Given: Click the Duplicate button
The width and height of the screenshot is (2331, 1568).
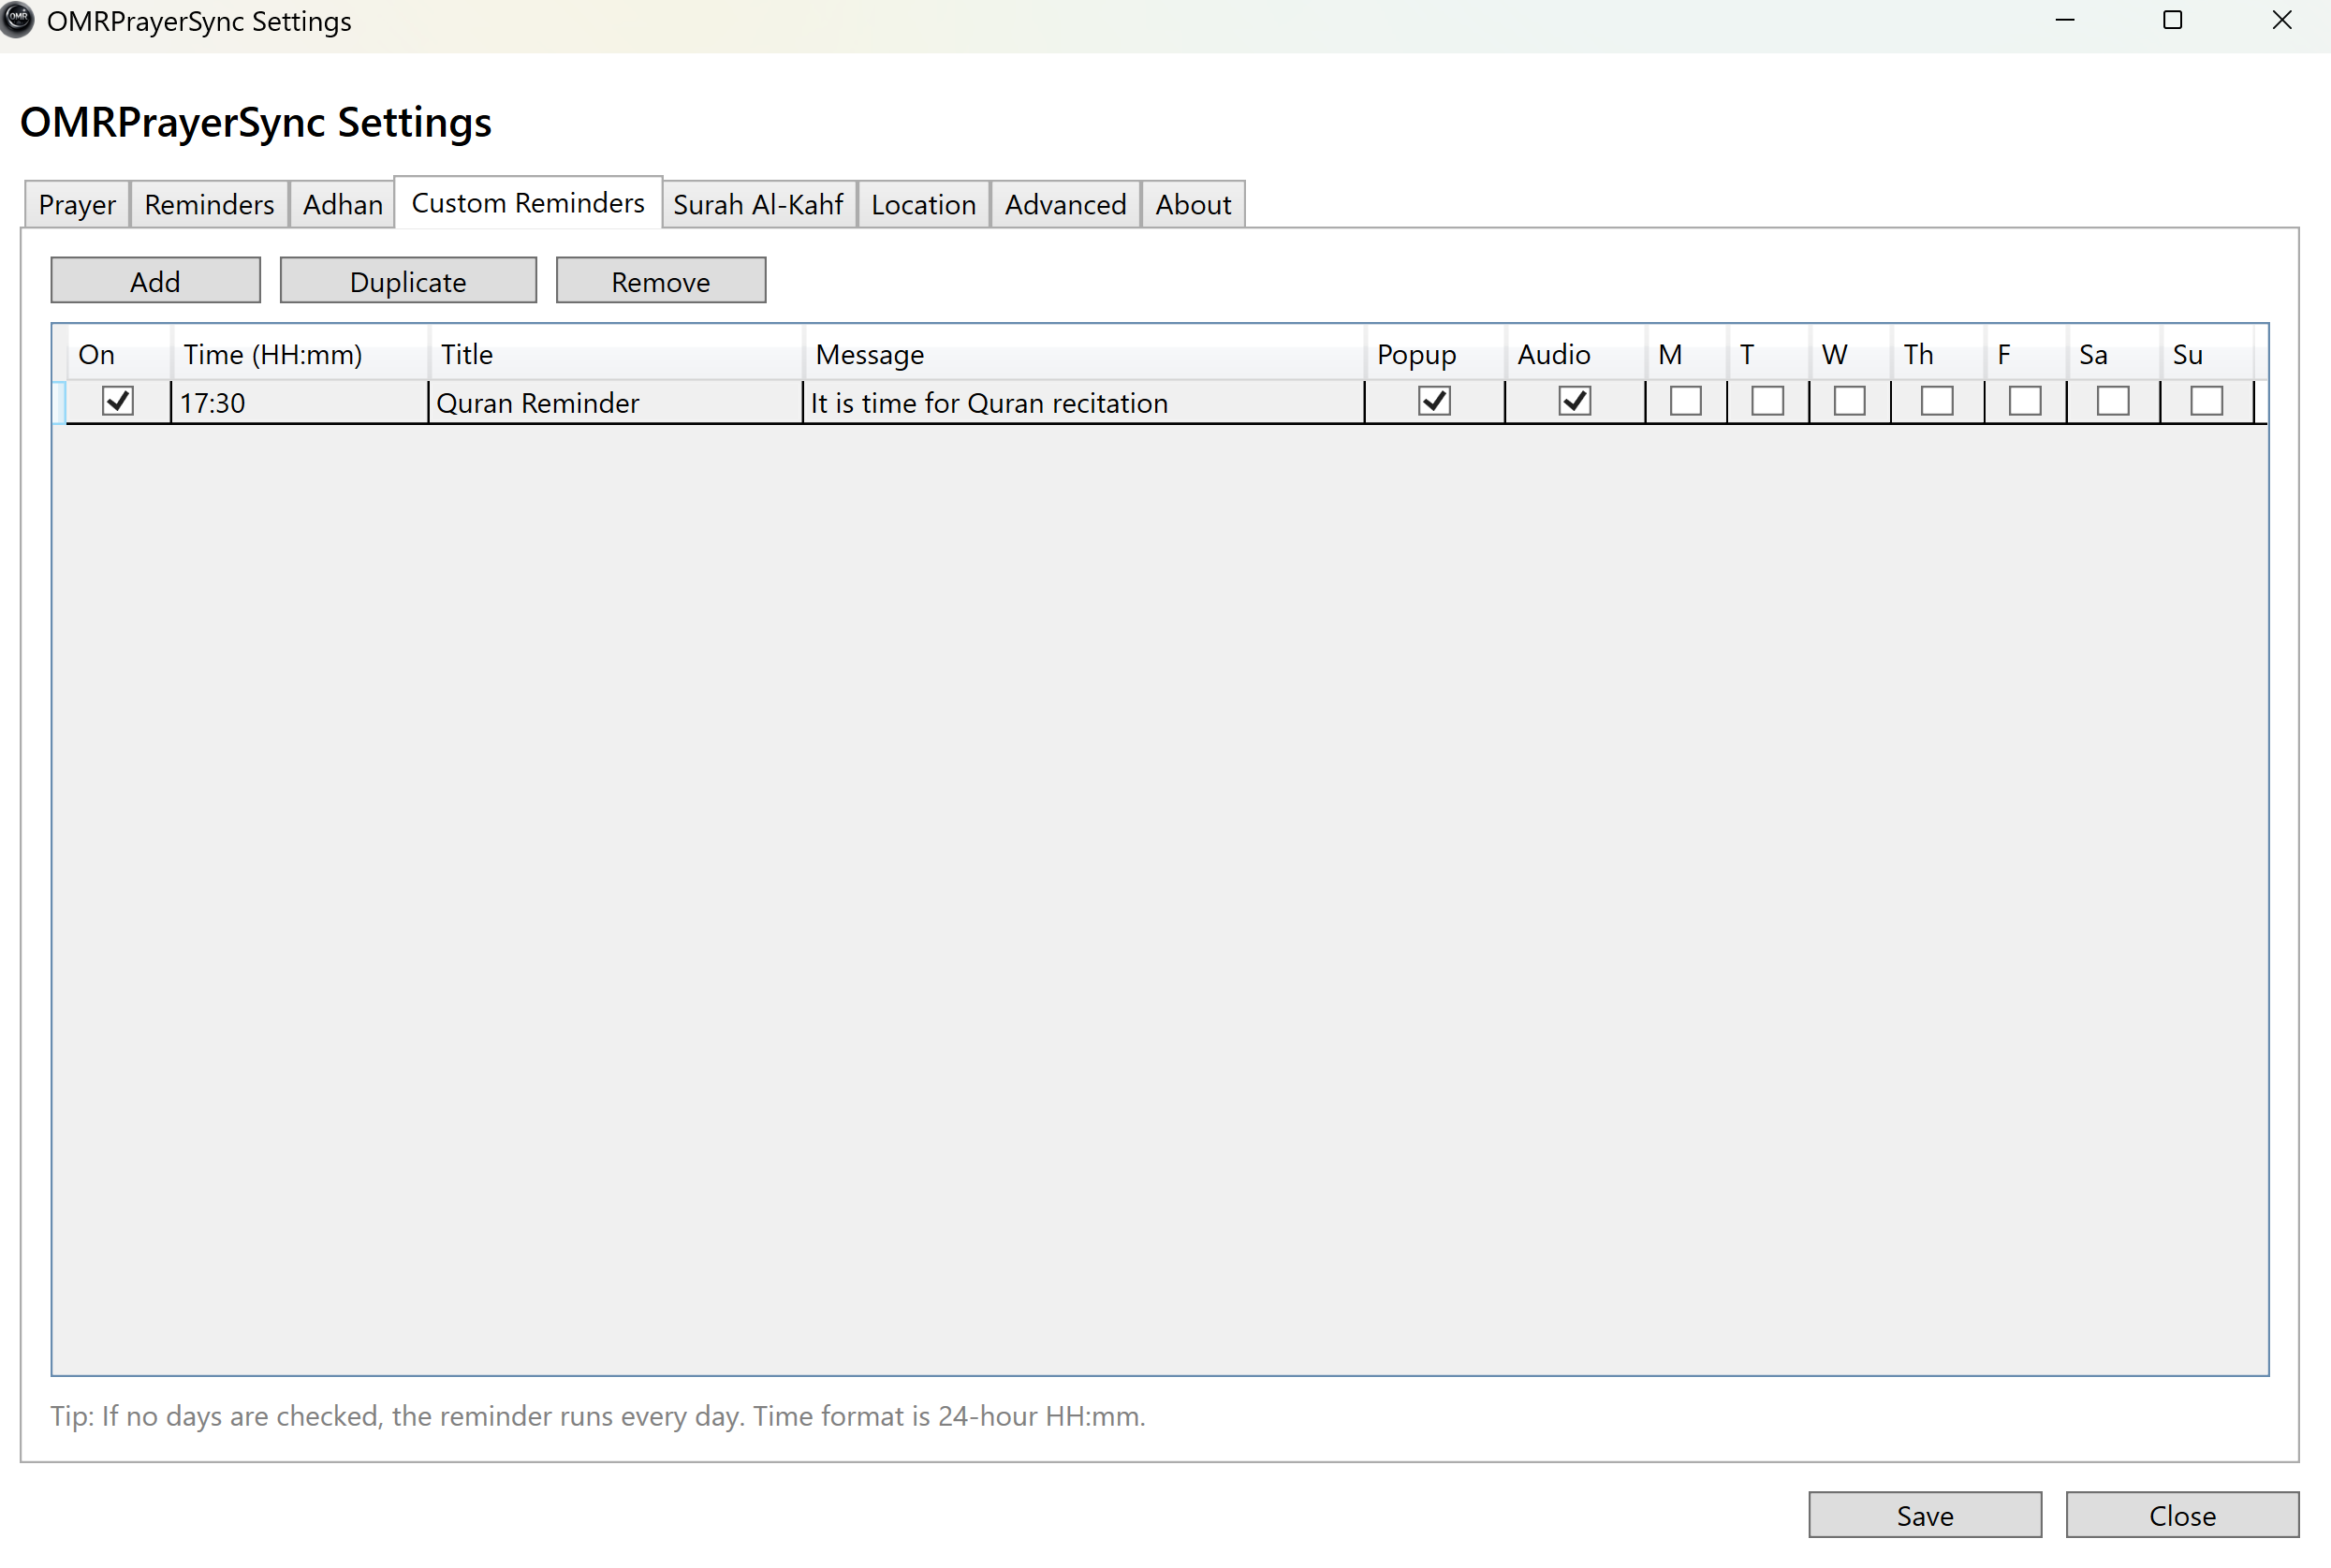Looking at the screenshot, I should (x=408, y=281).
